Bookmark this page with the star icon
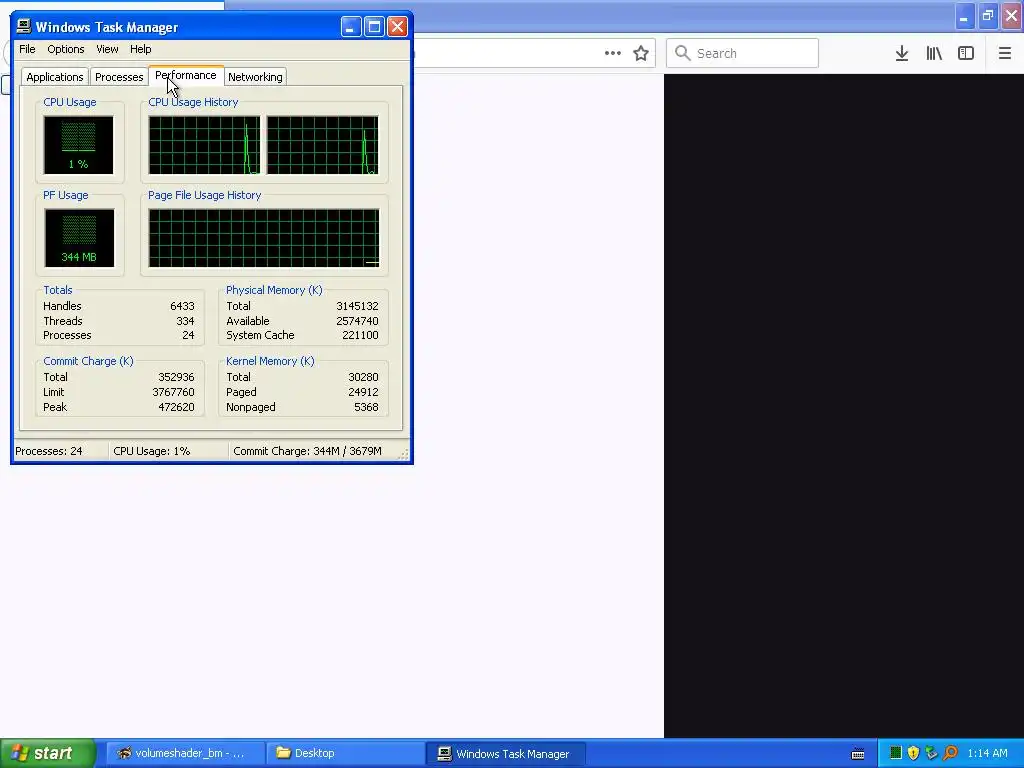1024x768 pixels. click(x=641, y=53)
